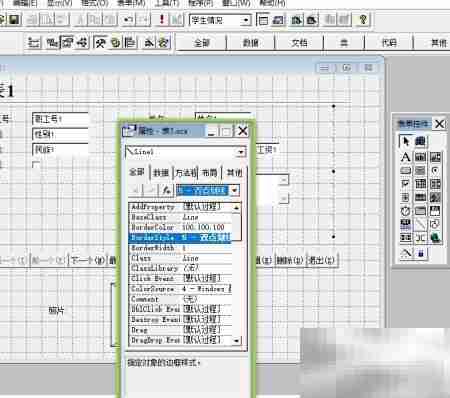Open 数据 tab in Properties window
Viewport: 450px width, 398px height.
(161, 173)
